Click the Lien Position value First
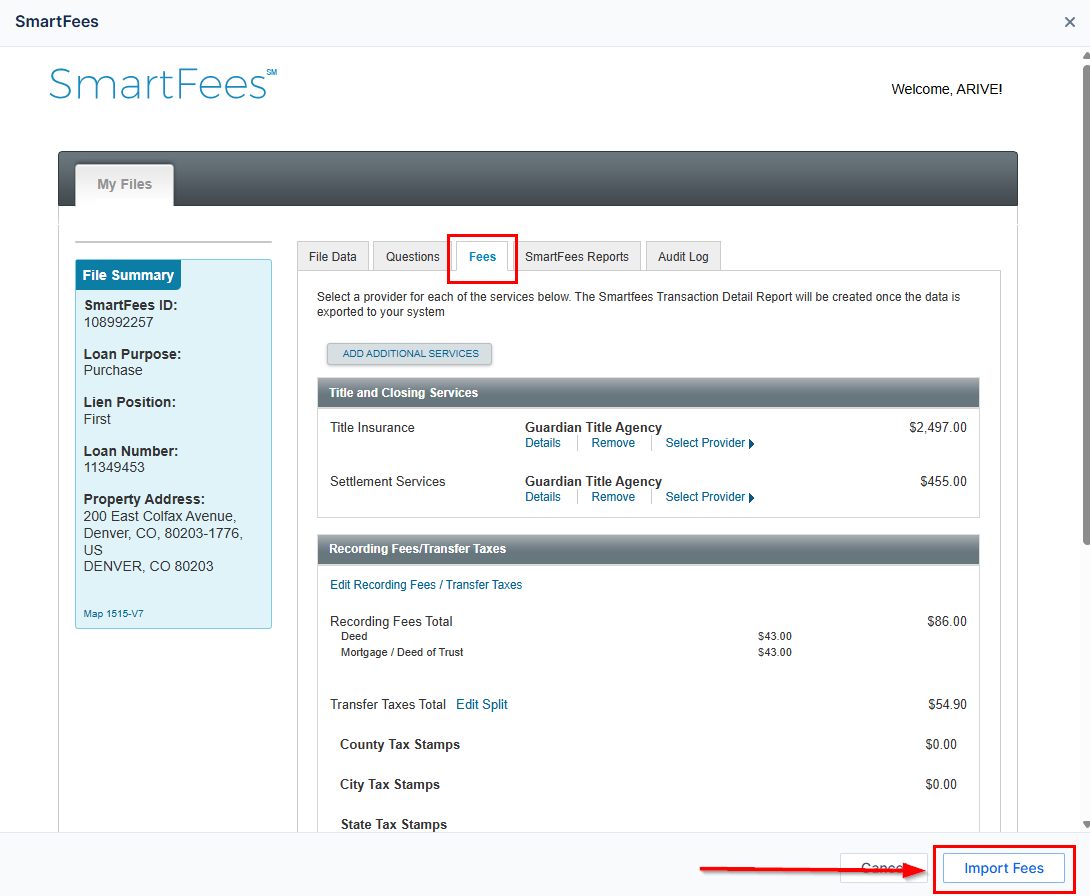This screenshot has width=1090, height=896. [x=97, y=419]
